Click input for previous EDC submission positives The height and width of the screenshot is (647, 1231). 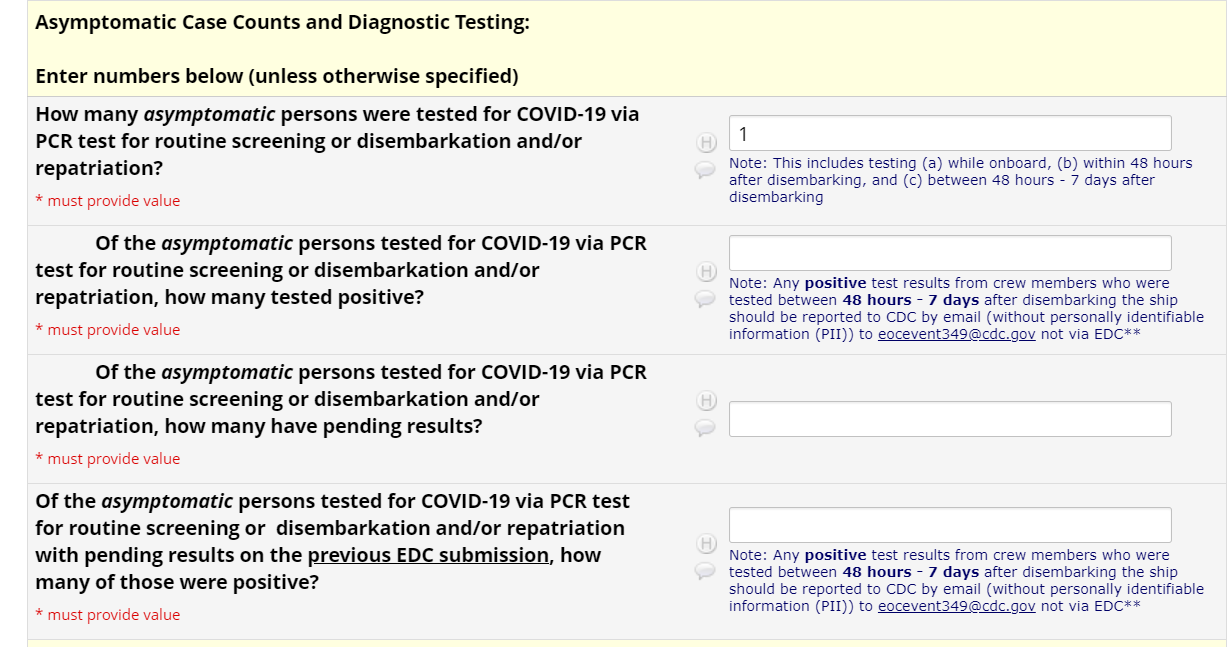point(949,525)
